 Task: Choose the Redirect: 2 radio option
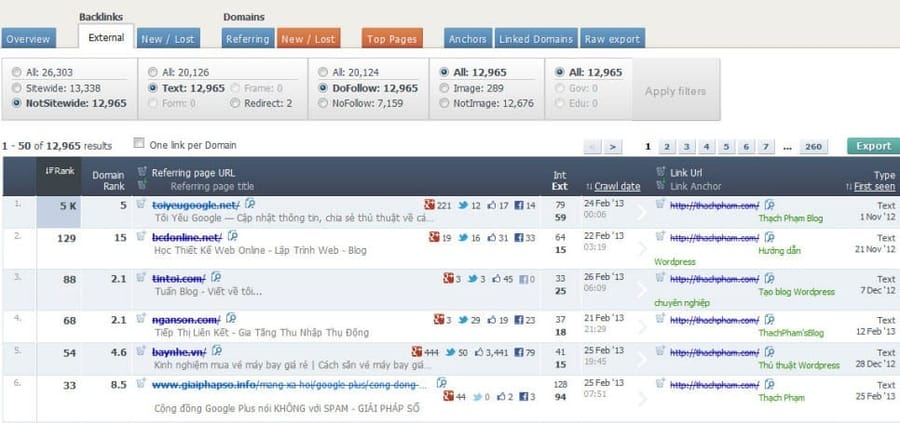tap(234, 103)
